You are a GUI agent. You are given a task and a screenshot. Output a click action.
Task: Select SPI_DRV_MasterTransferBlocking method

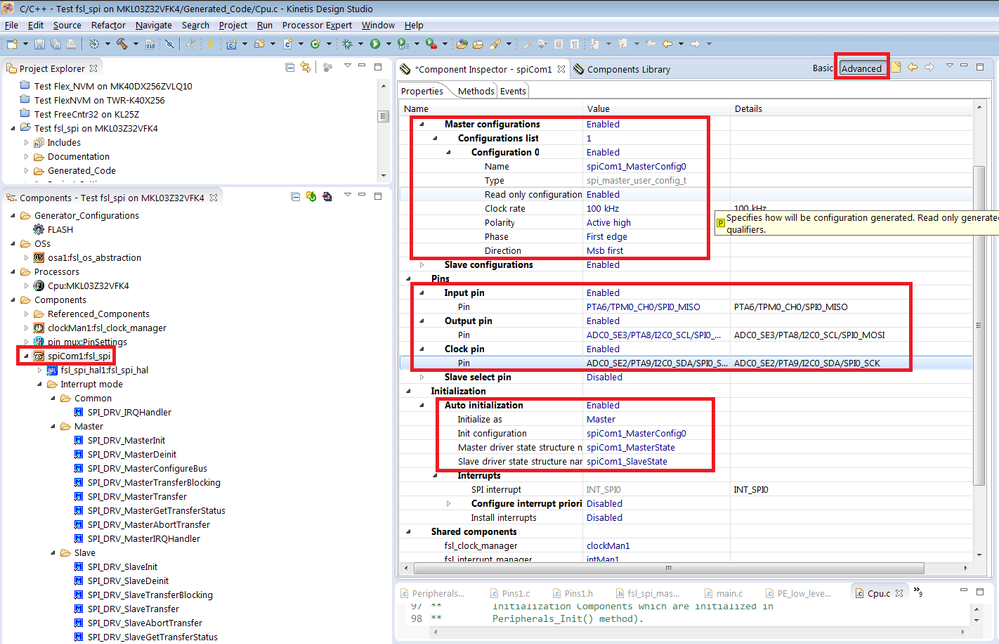154,482
